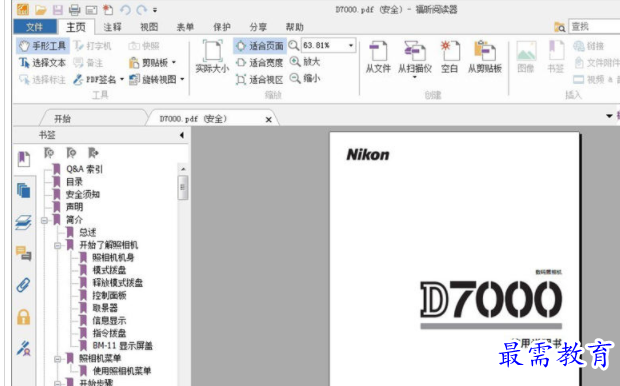Open the 总述 bookmark
The width and height of the screenshot is (620, 386).
point(87,232)
